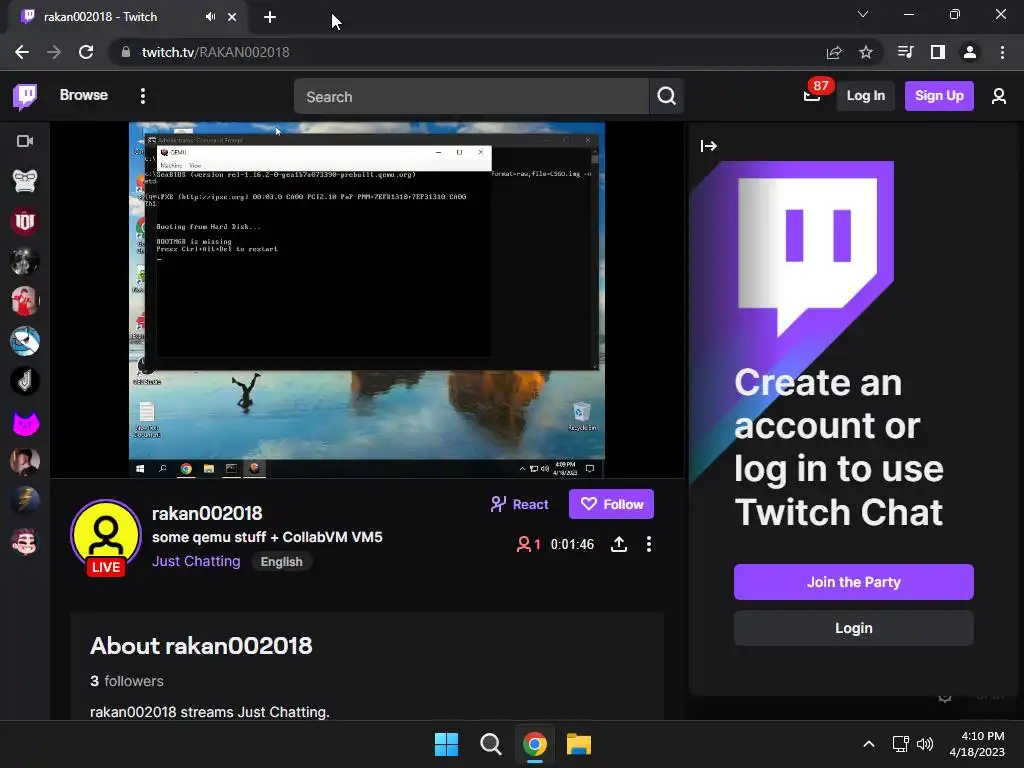Open Chrome's tab search dropdown chevron

coord(863,14)
